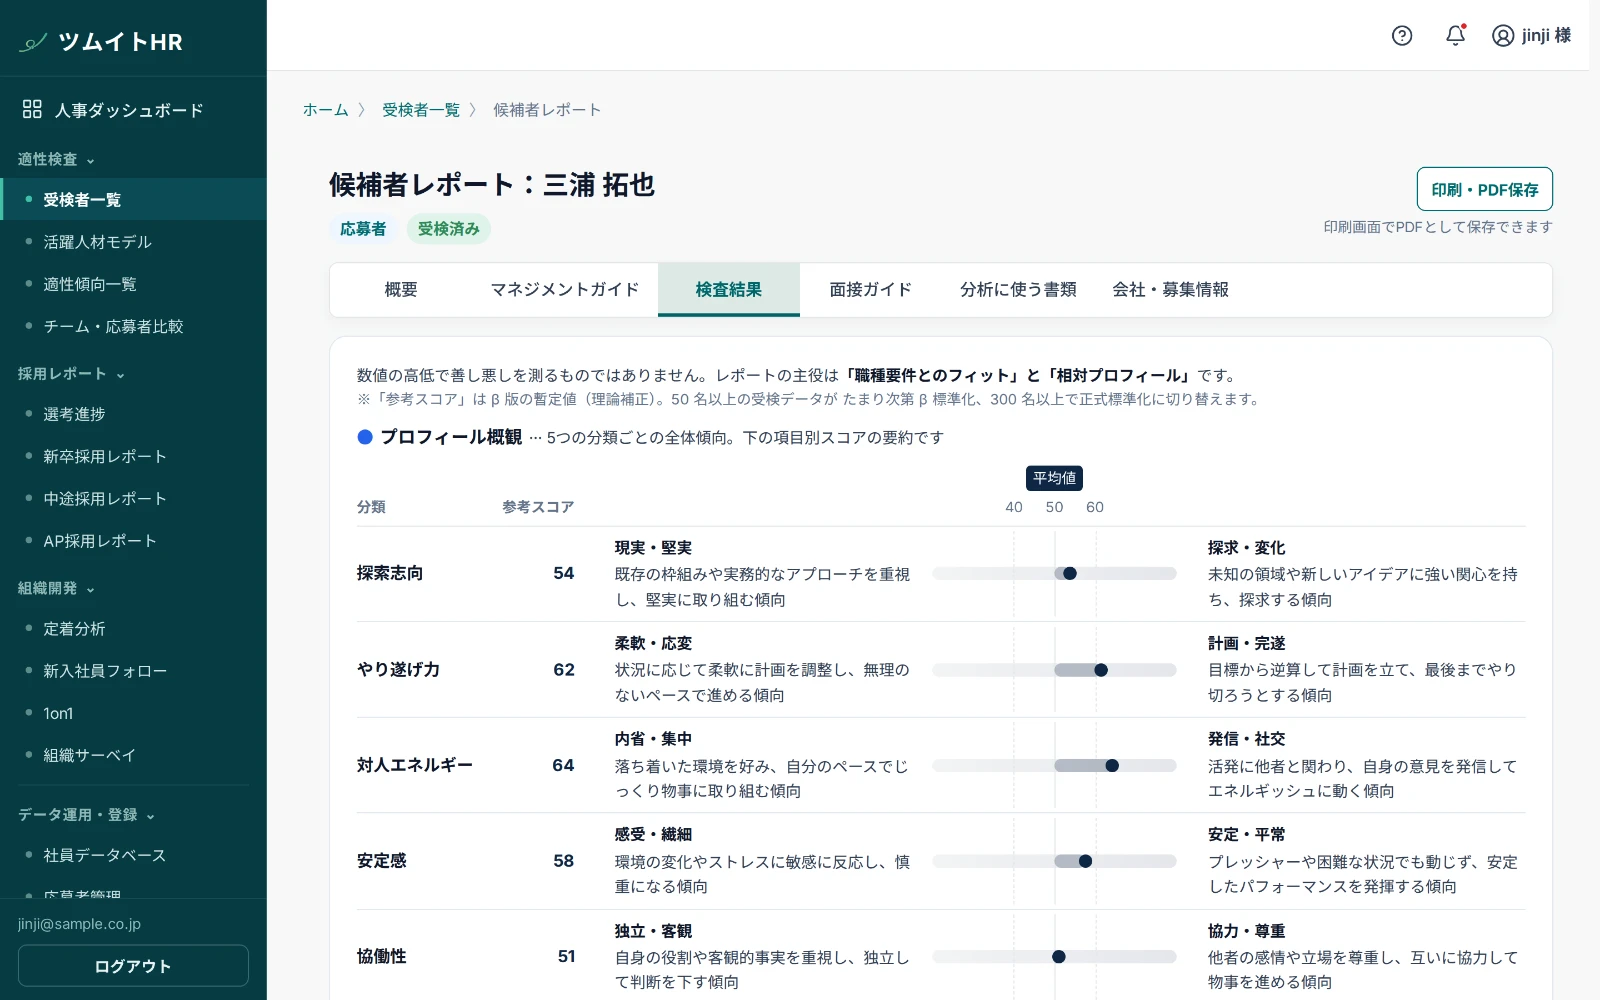Viewport: 1600px width, 1000px height.
Task: Click the 受検済み status badge
Action: (448, 229)
